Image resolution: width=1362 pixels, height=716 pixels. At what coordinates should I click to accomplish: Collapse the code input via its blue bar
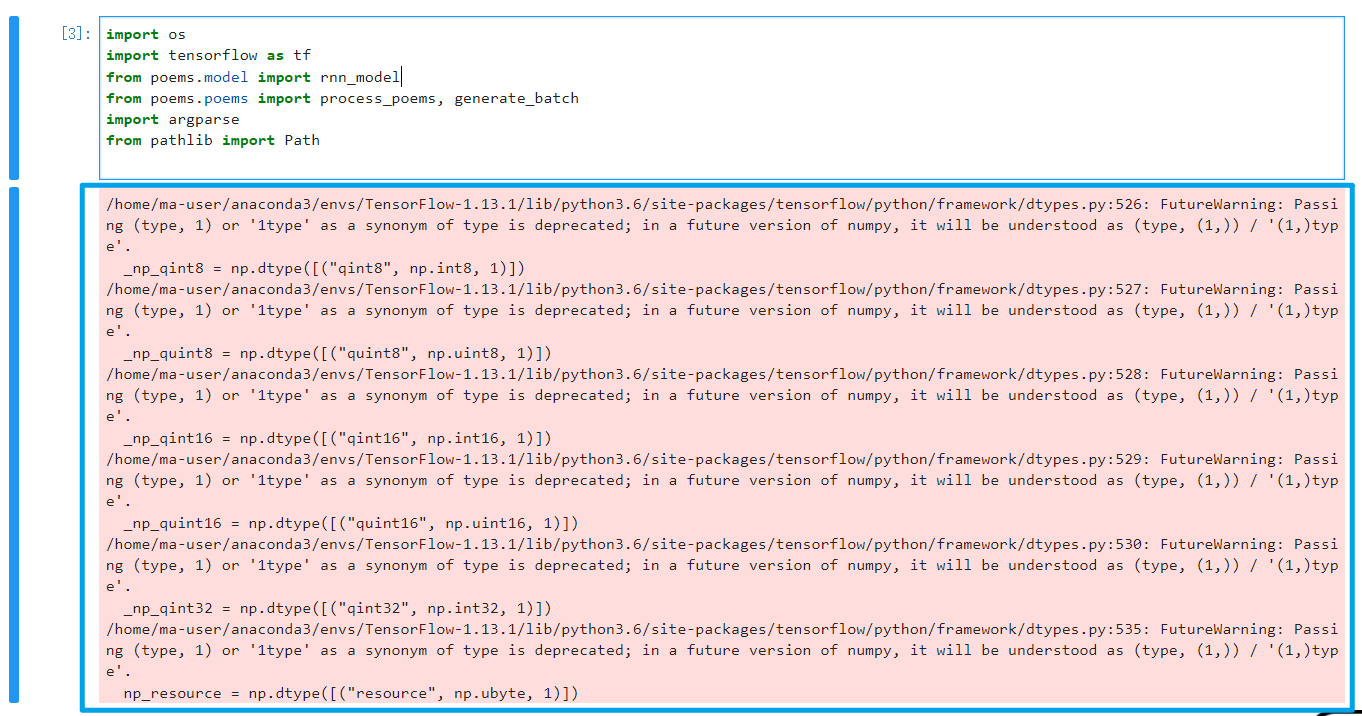coord(14,98)
